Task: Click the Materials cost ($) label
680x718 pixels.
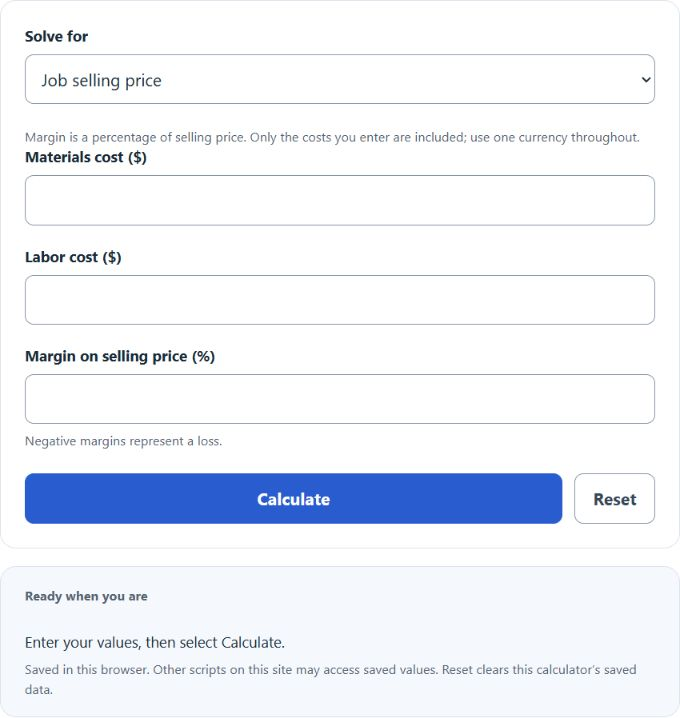Action: (x=86, y=157)
